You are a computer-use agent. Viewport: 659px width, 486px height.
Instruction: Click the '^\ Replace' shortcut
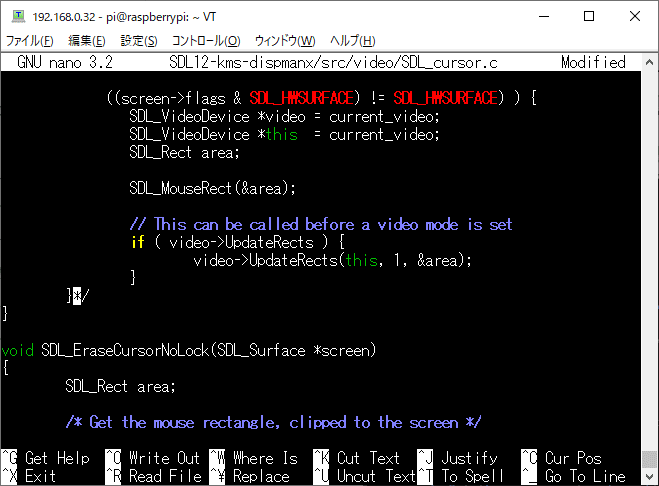[249, 476]
